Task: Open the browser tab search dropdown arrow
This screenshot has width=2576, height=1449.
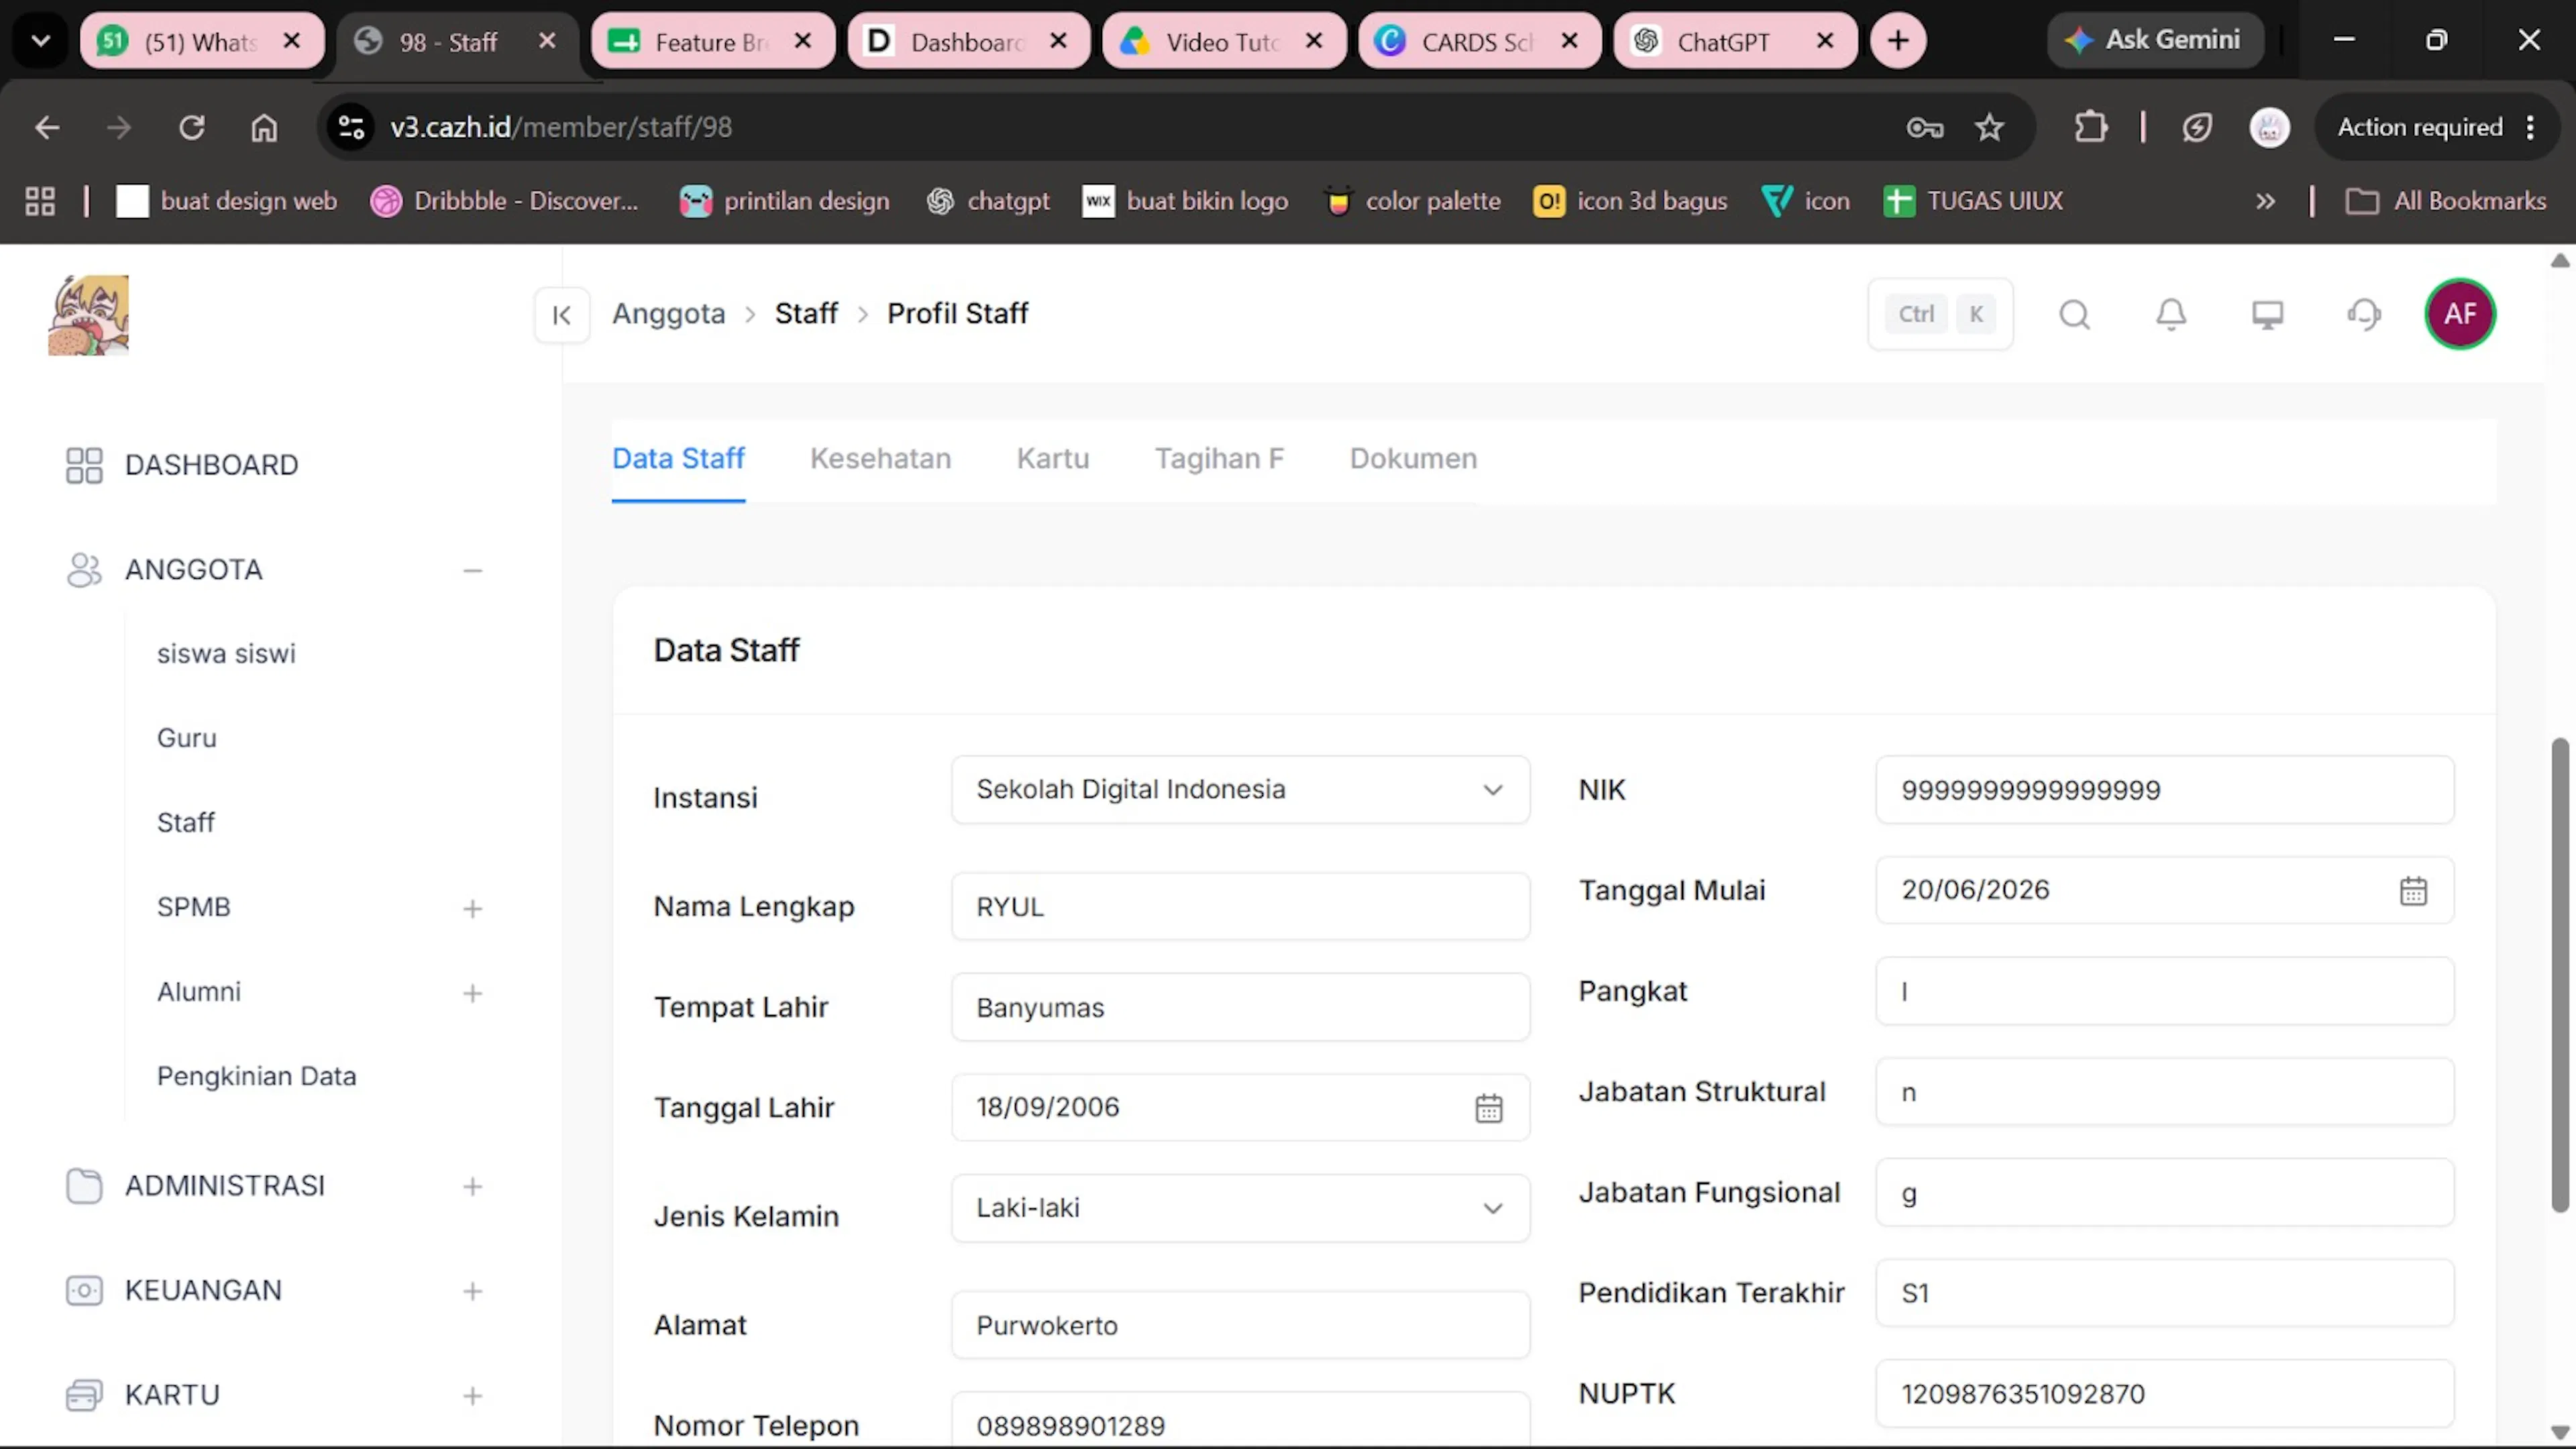Action: coord(41,41)
